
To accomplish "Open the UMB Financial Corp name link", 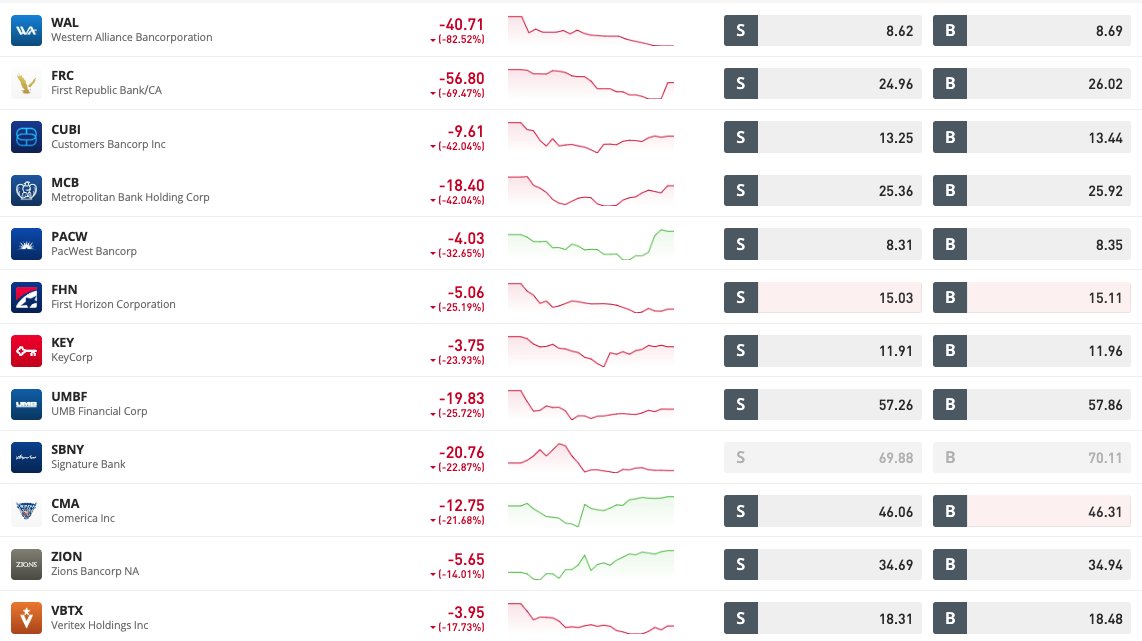I will point(99,411).
